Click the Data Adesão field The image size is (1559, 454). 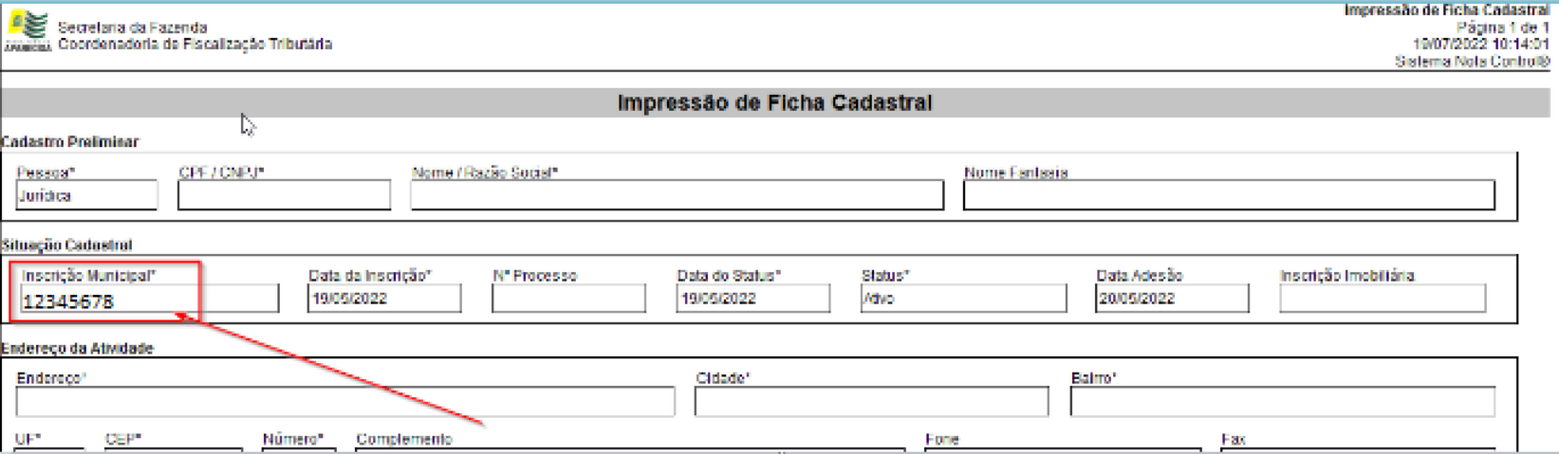coord(1172,299)
